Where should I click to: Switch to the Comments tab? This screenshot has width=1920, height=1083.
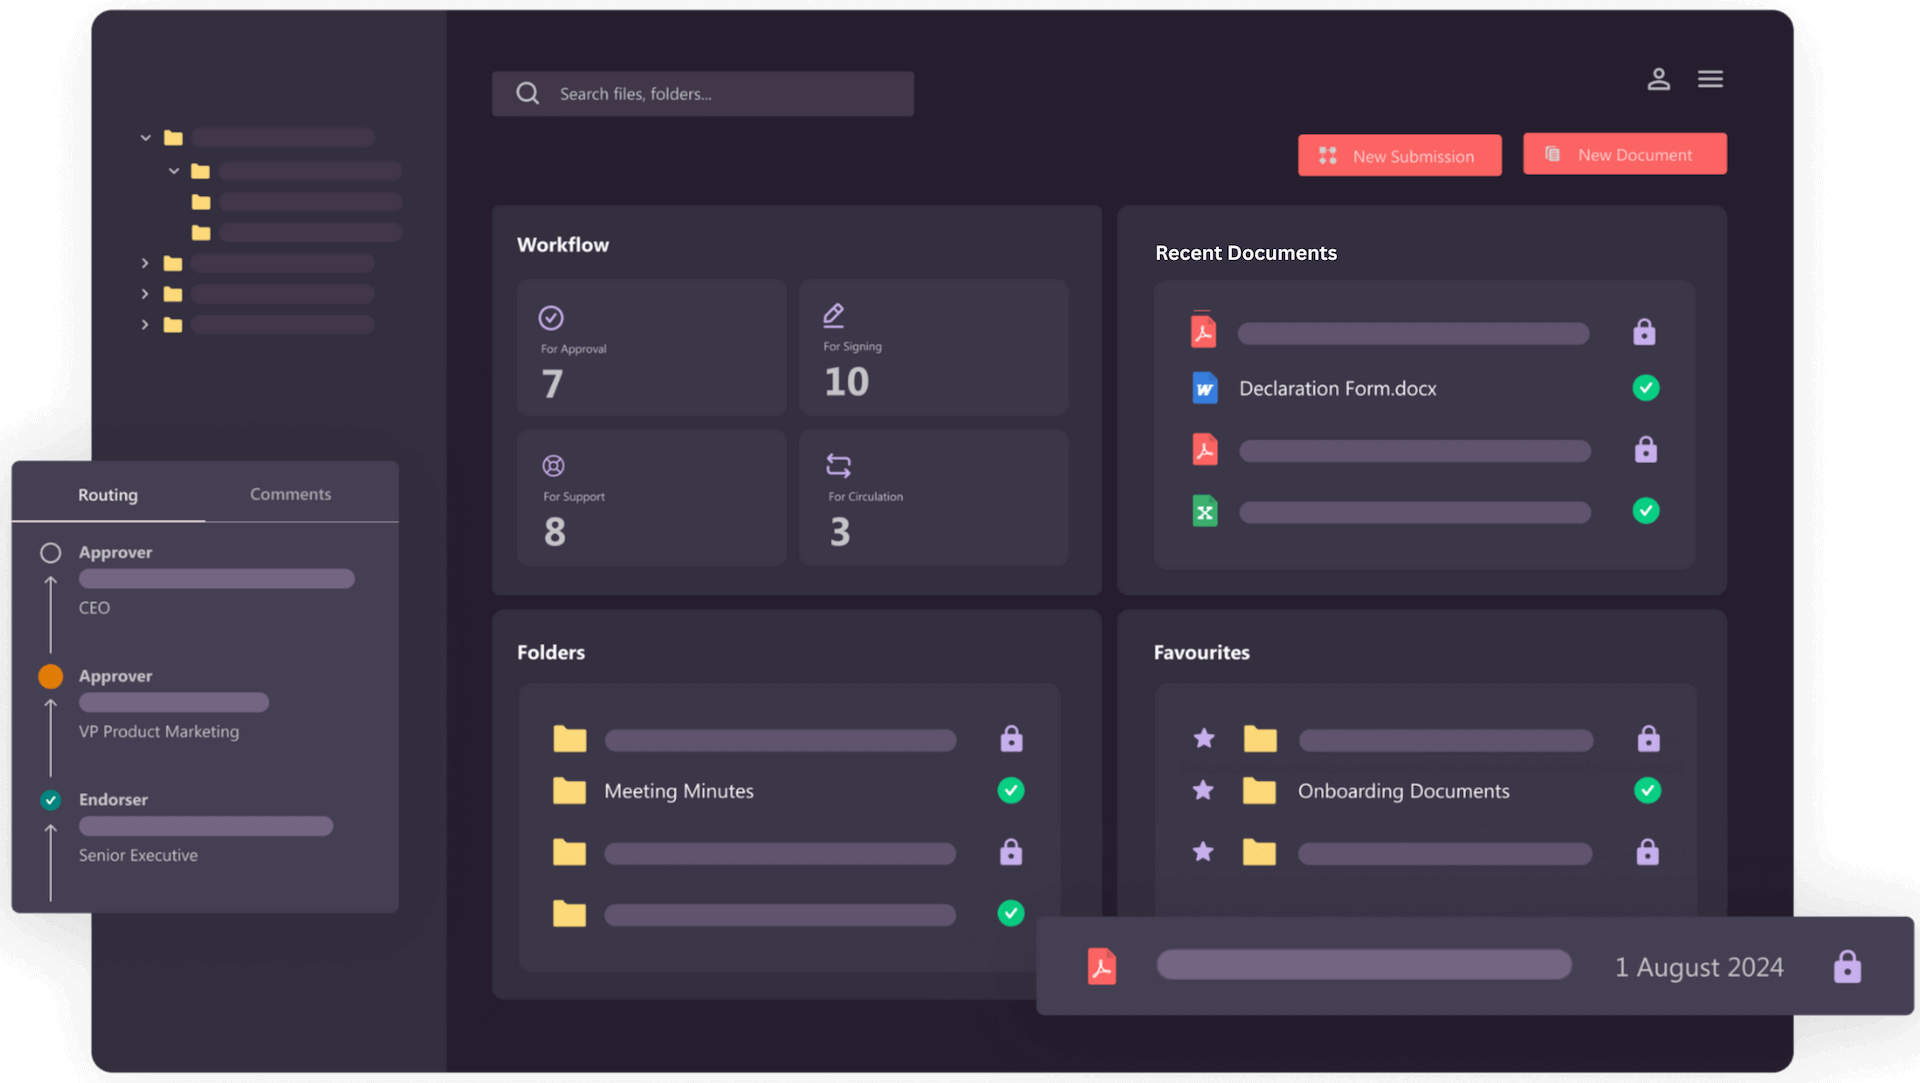pyautogui.click(x=290, y=494)
